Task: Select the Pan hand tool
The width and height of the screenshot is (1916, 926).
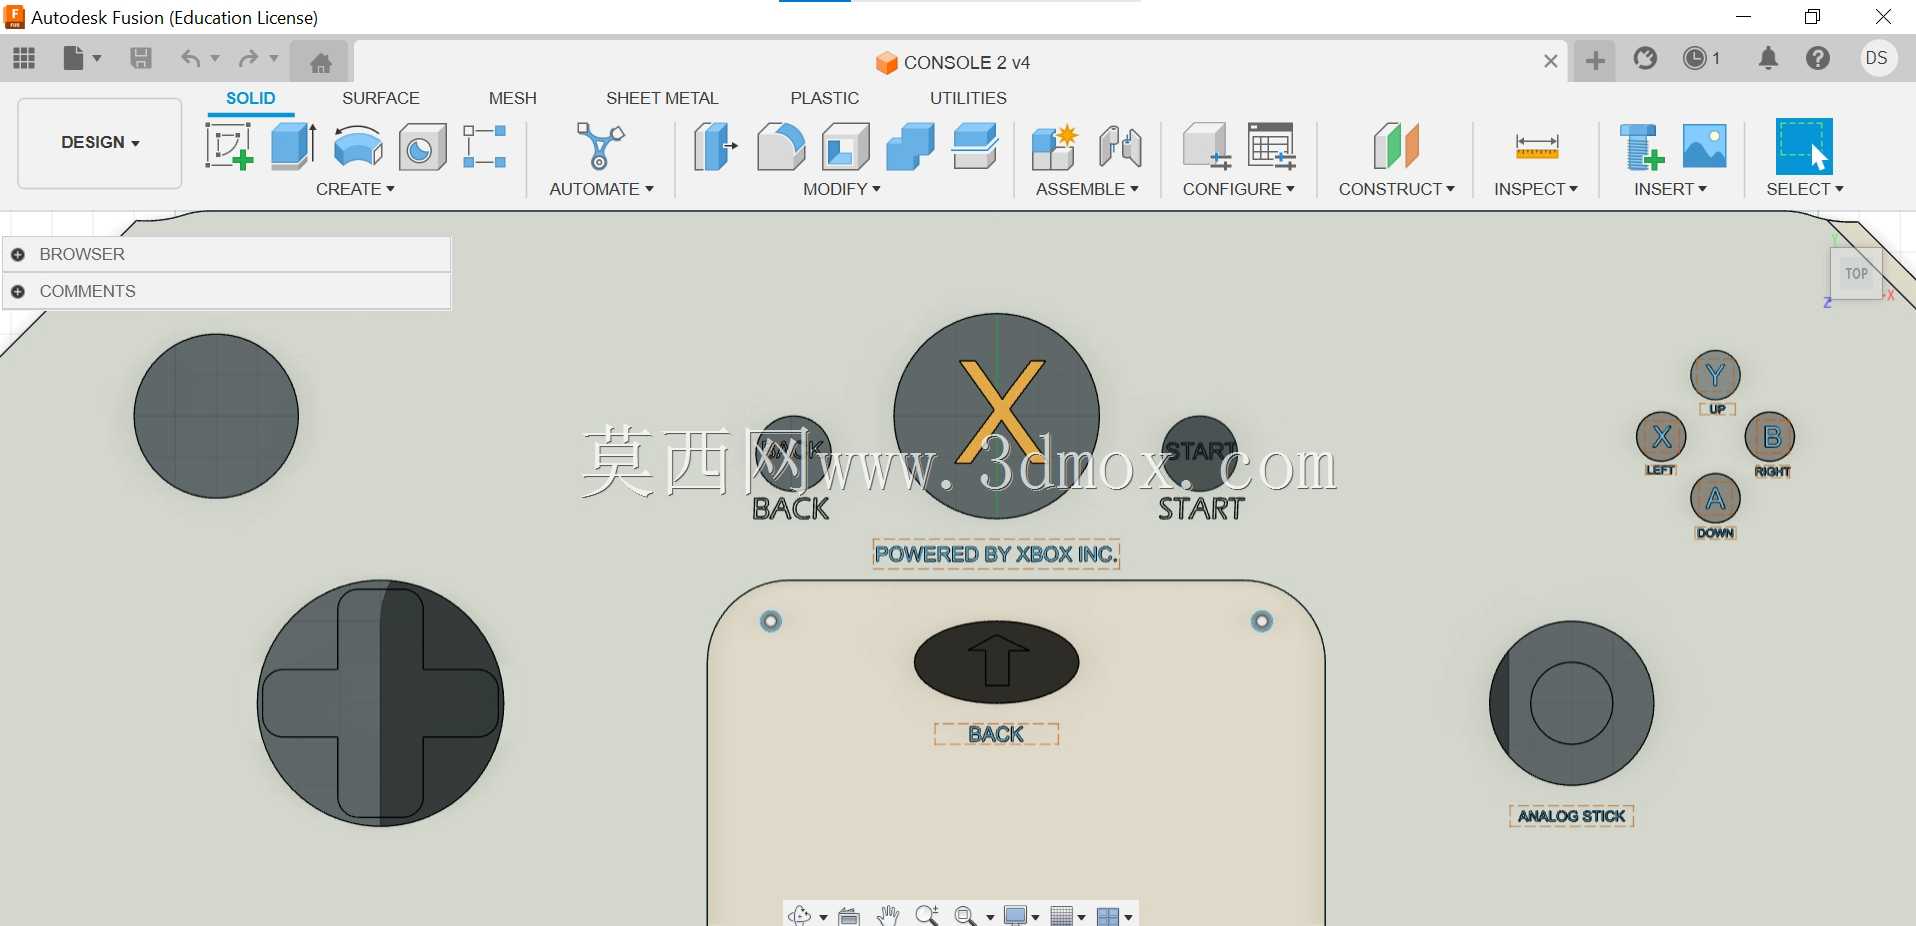Action: coord(888,915)
